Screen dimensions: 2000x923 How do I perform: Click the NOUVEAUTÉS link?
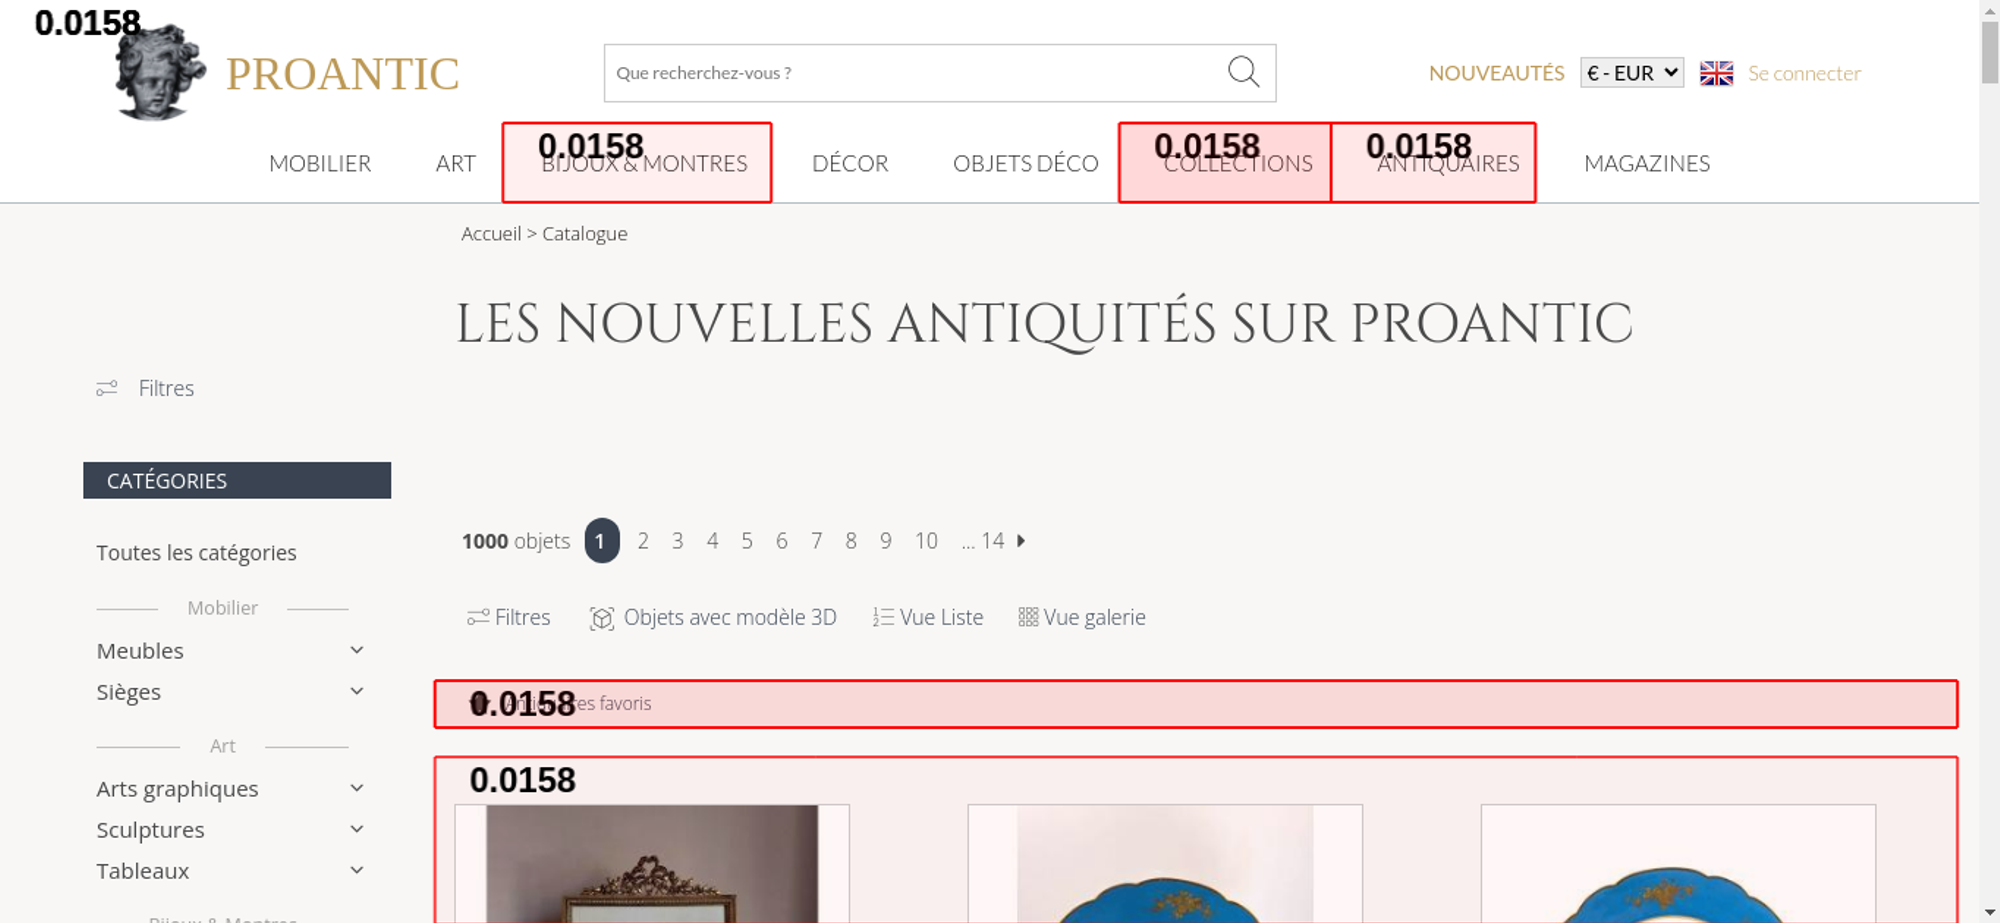[x=1496, y=73]
